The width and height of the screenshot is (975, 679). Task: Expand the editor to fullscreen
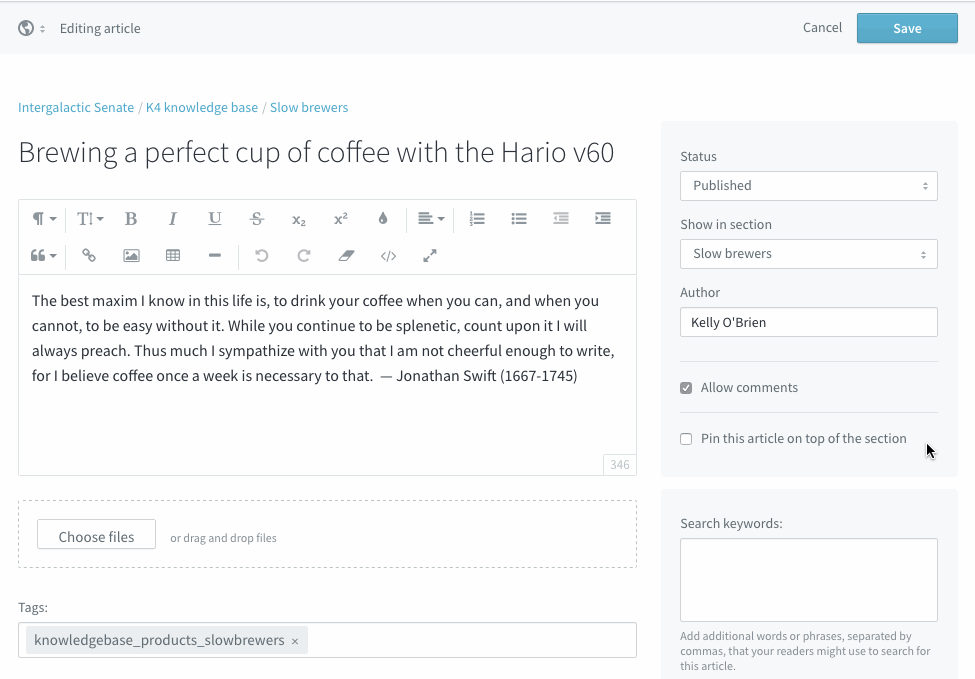tap(430, 256)
